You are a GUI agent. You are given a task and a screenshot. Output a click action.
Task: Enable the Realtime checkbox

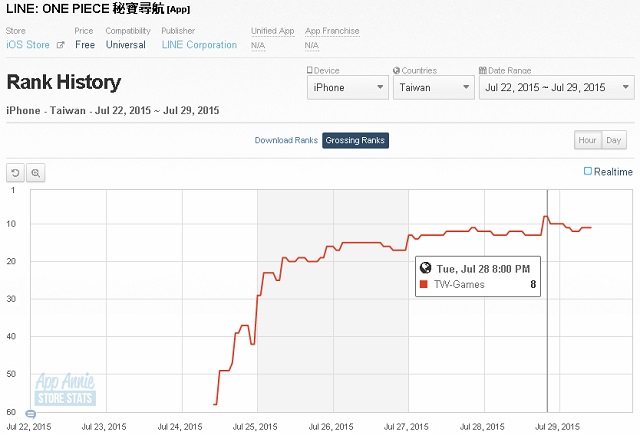pyautogui.click(x=587, y=171)
